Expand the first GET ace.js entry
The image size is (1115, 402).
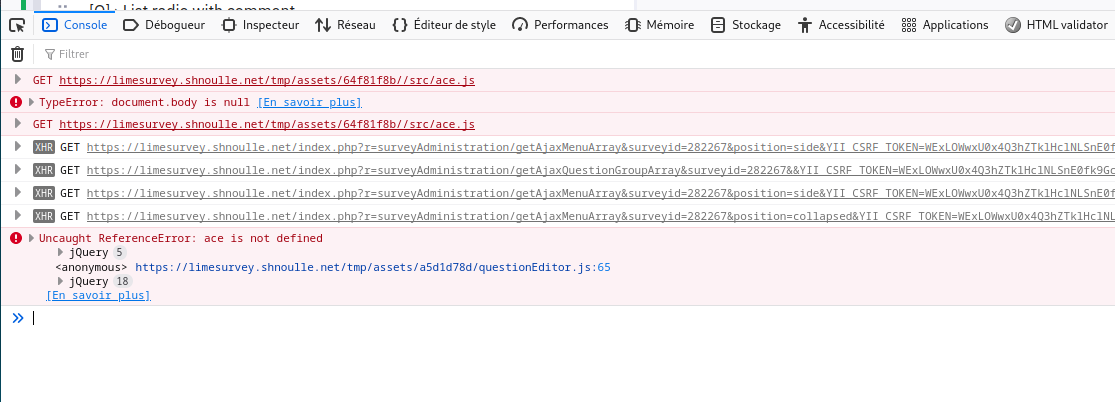coord(16,80)
